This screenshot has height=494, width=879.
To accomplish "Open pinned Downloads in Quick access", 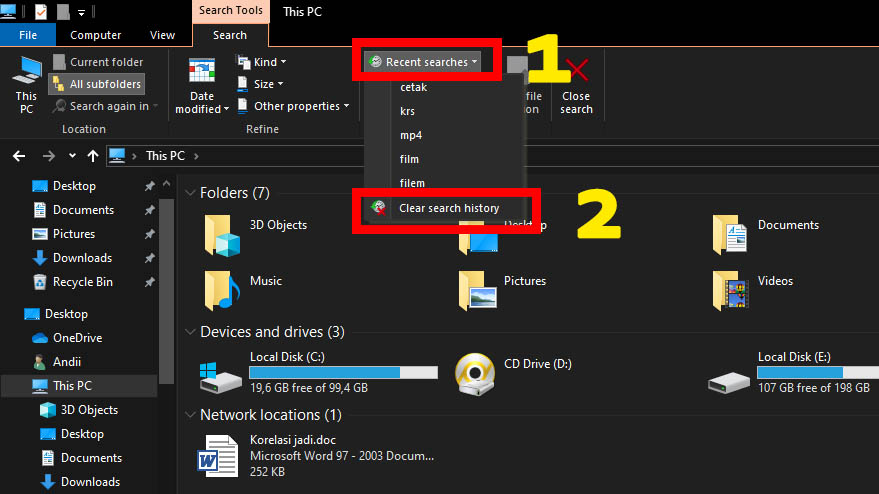I will tap(82, 258).
